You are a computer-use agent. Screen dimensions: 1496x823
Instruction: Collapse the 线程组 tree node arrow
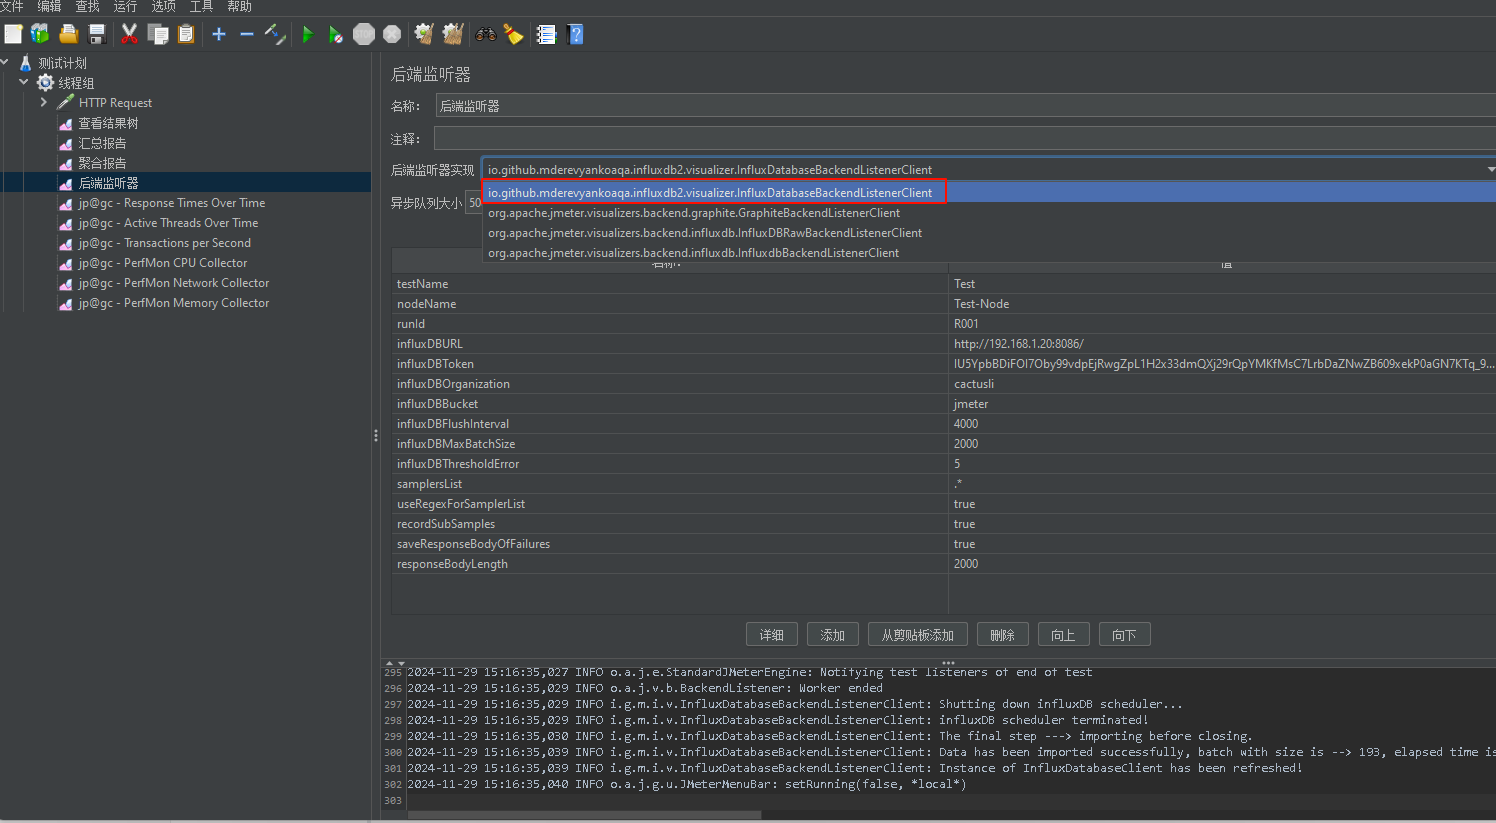click(24, 82)
